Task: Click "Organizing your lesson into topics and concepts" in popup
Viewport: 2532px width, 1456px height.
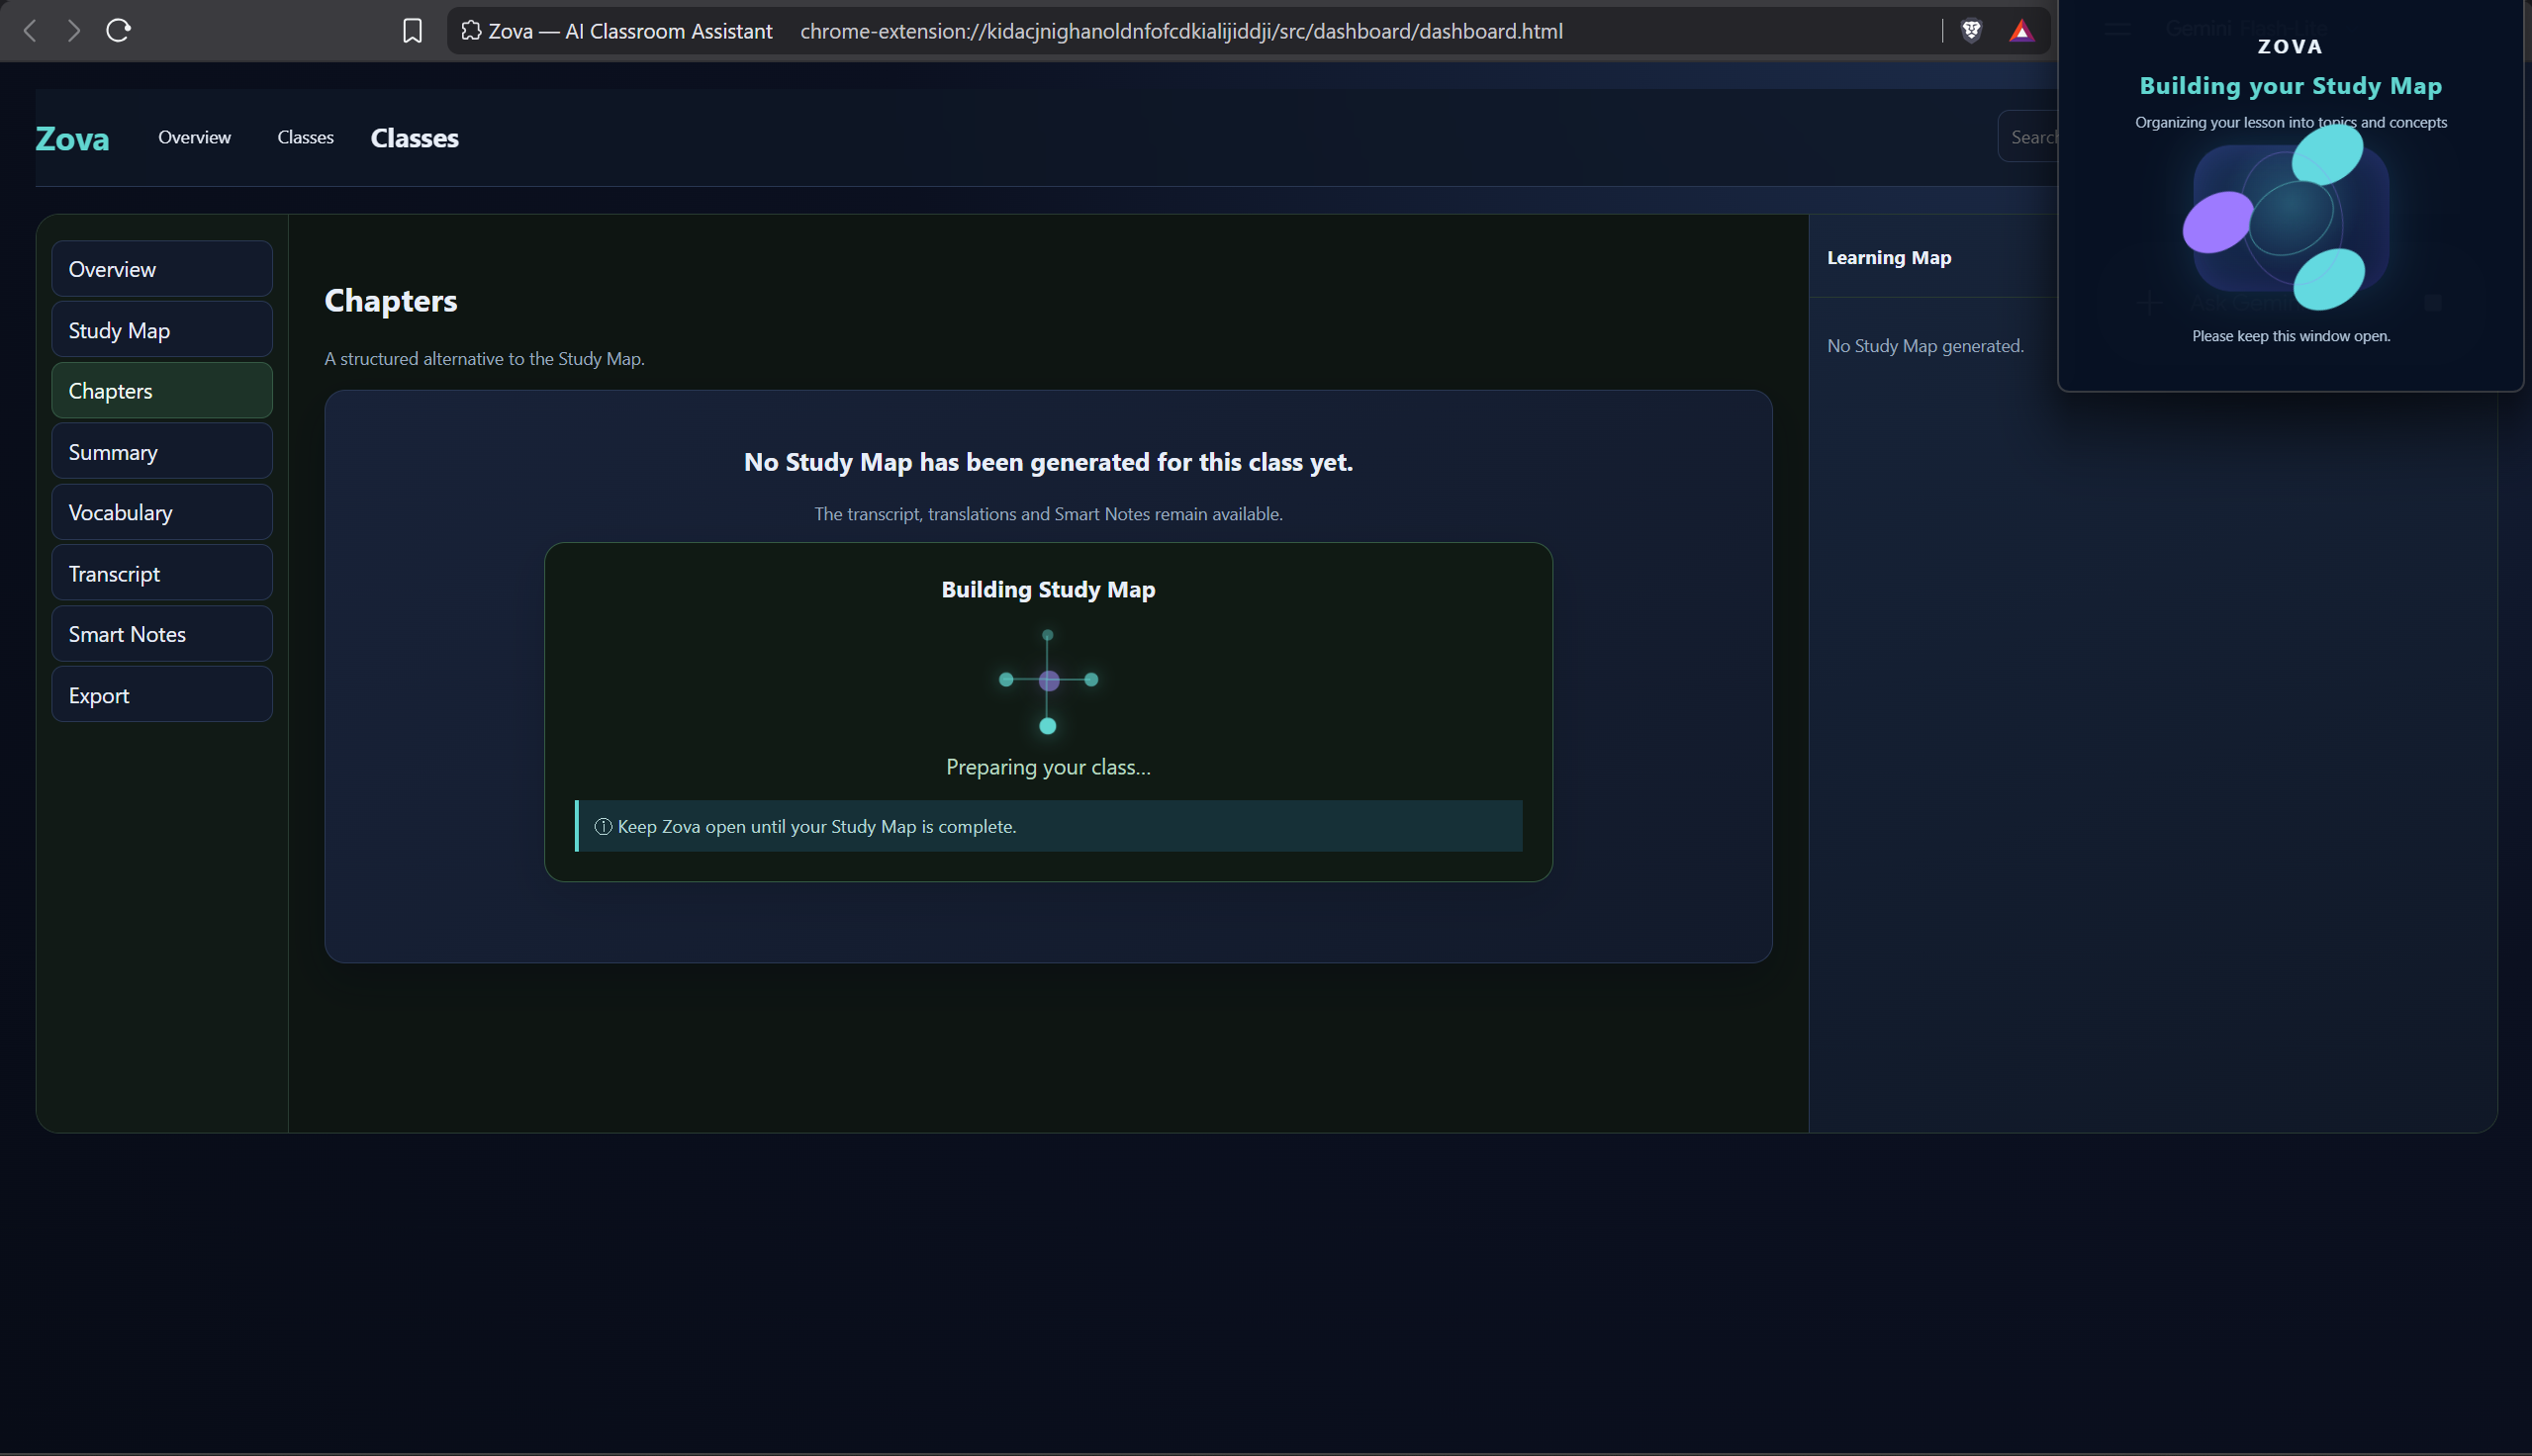Action: (2290, 123)
